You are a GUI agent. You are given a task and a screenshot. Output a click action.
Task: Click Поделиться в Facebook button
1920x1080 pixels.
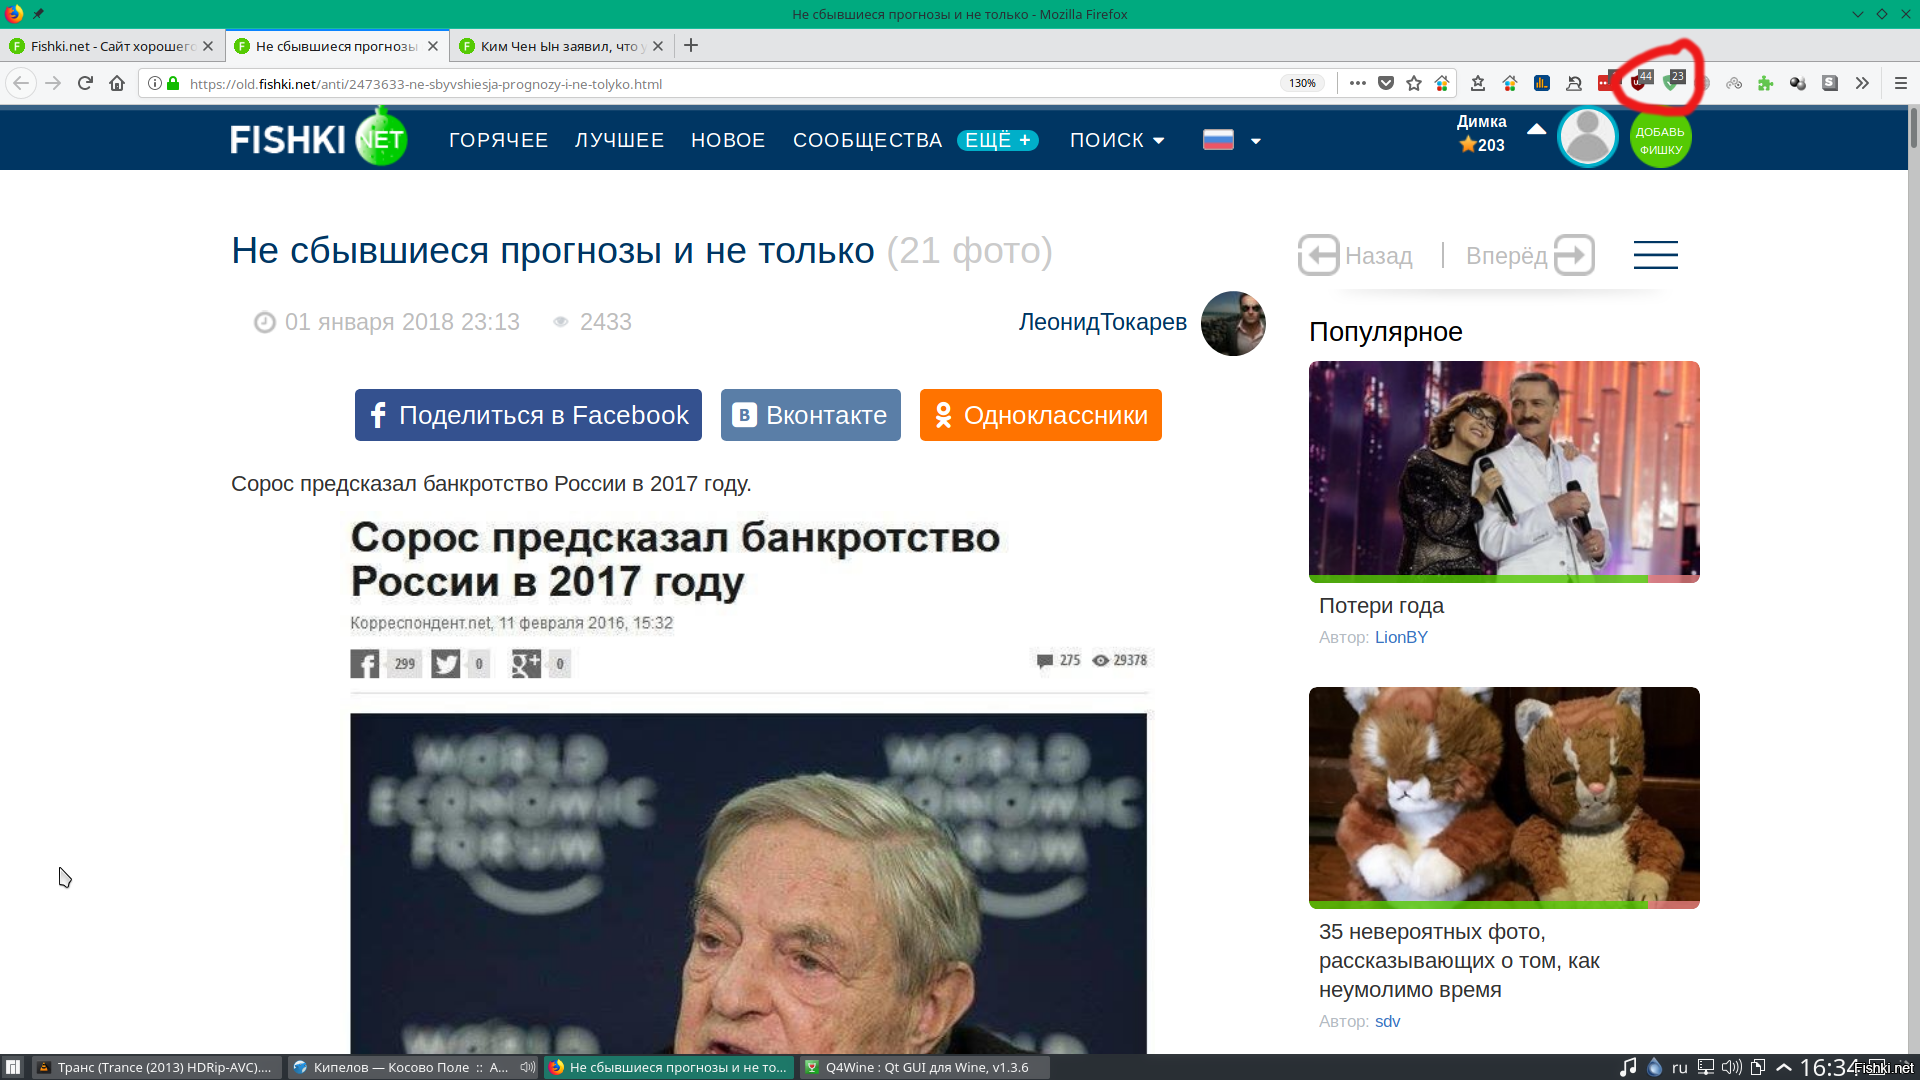[x=528, y=415]
